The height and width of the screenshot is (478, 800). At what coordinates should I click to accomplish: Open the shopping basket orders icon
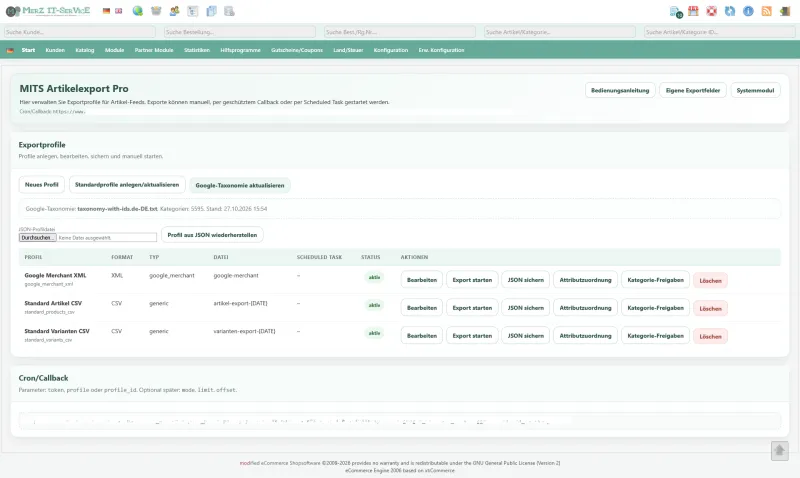tap(156, 11)
